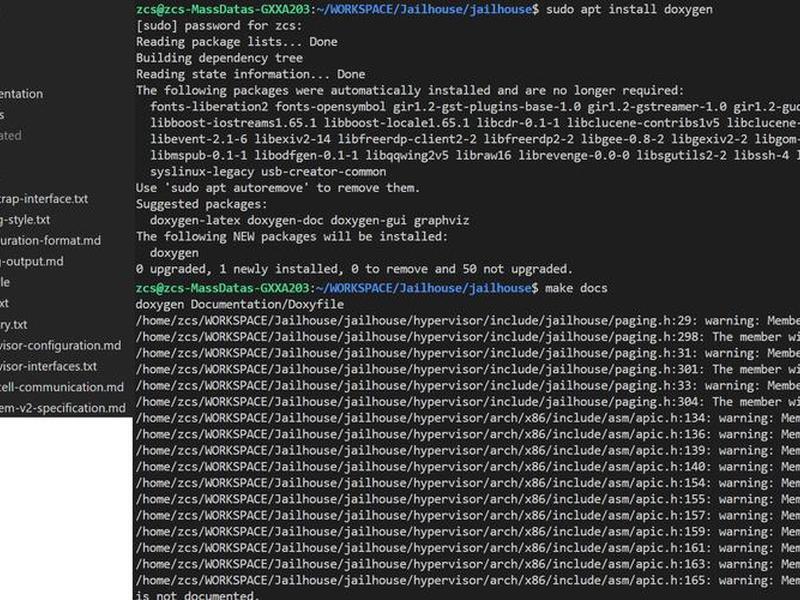Image resolution: width=800 pixels, height=600 pixels.
Task: Open the file ending in em-v2-specification.md
Action: 63,408
